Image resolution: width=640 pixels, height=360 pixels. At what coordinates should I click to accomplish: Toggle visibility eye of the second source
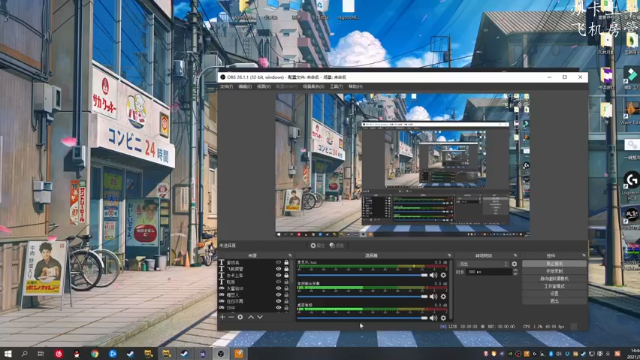tap(278, 269)
